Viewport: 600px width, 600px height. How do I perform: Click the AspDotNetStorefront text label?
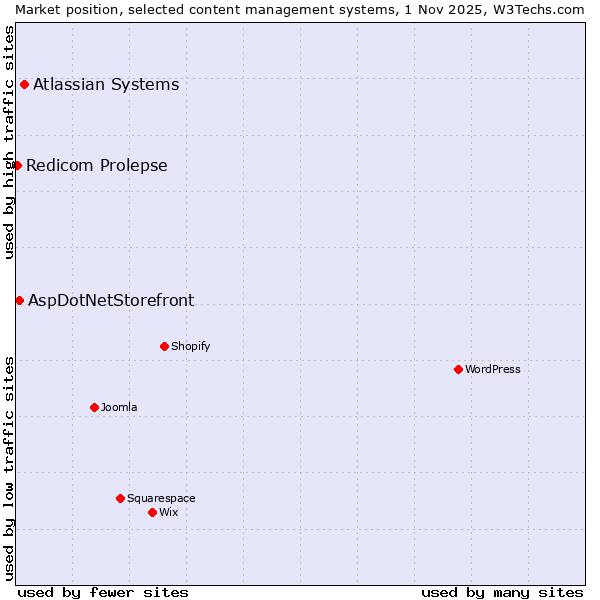tap(111, 300)
